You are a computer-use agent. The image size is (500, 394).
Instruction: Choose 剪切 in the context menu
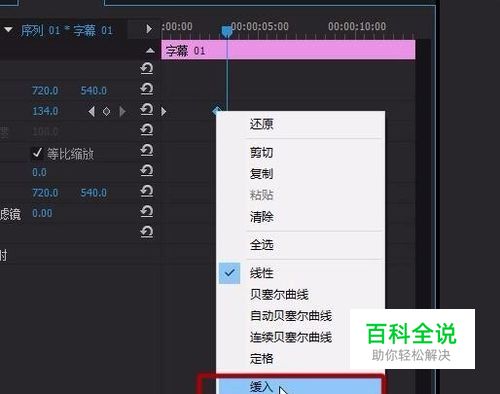[300, 153]
